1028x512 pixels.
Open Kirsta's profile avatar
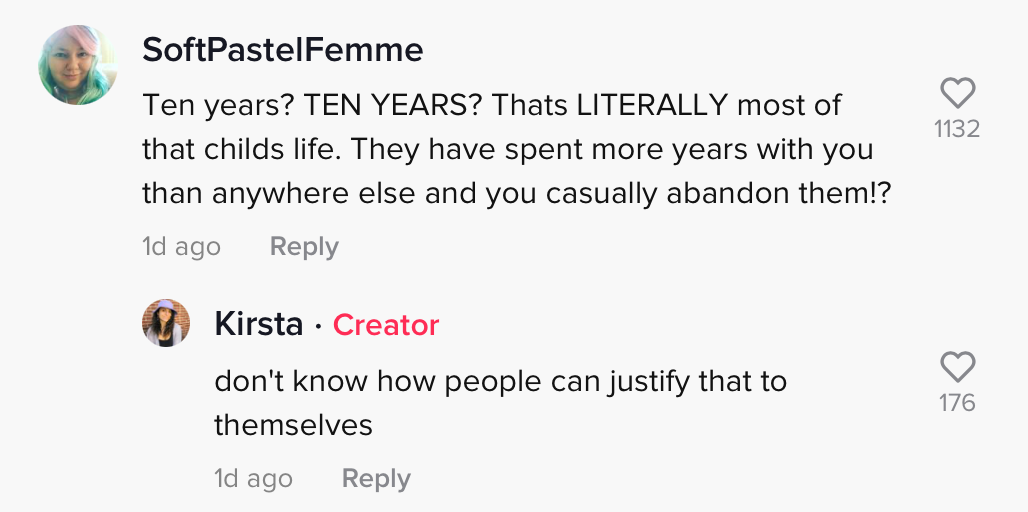click(166, 323)
